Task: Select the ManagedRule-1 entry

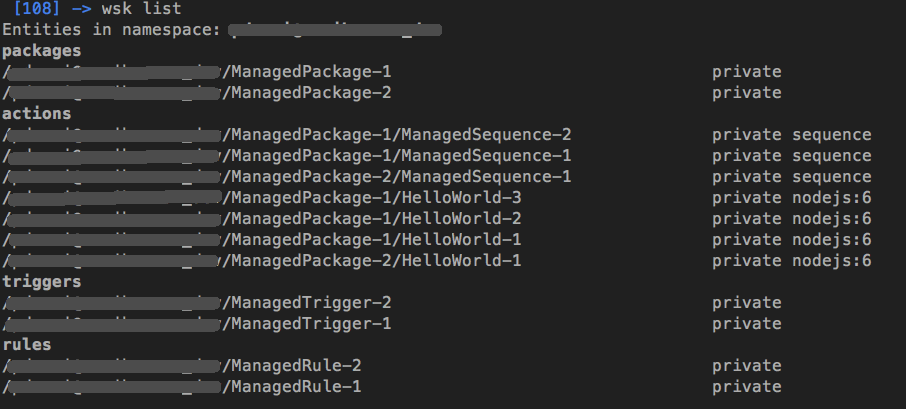Action: [291, 387]
